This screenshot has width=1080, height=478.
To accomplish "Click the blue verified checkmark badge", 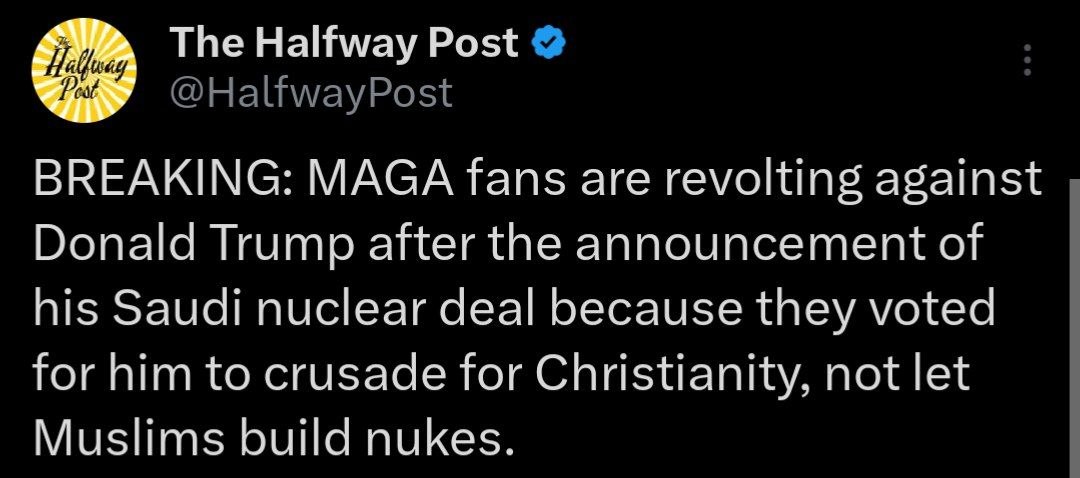I will [548, 44].
